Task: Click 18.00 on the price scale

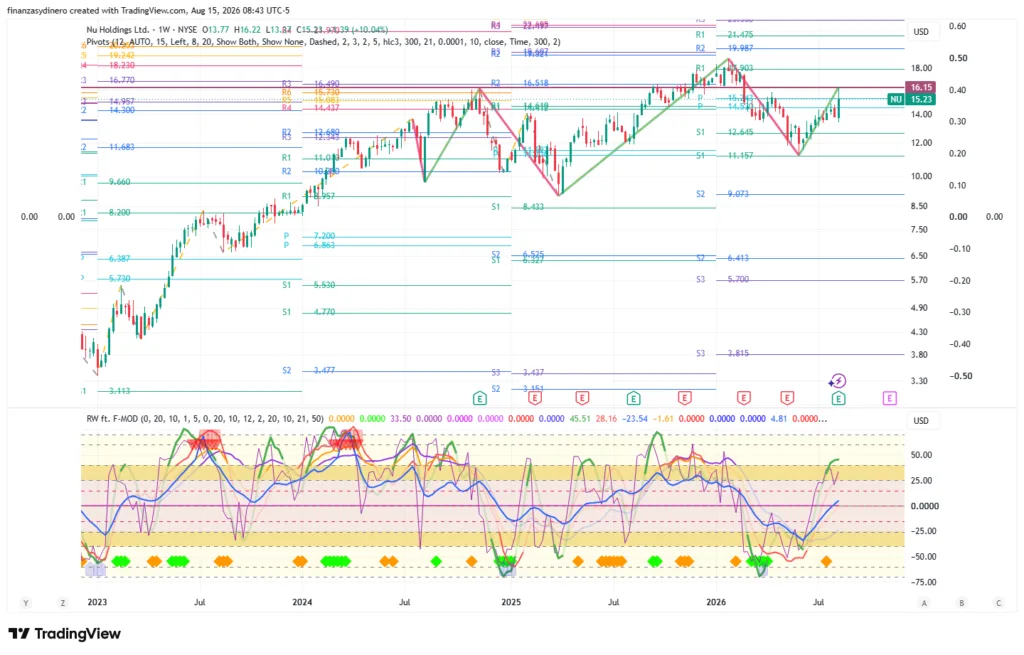Action: (921, 68)
